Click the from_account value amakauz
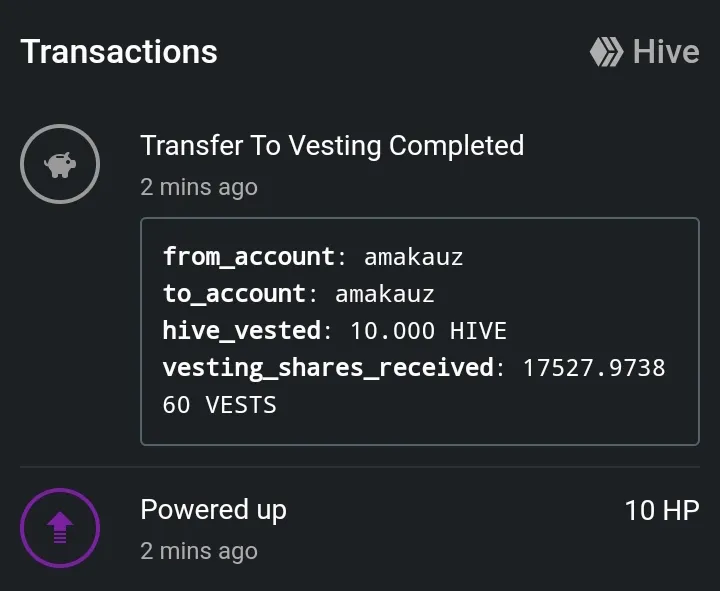This screenshot has width=720, height=591. click(x=413, y=257)
